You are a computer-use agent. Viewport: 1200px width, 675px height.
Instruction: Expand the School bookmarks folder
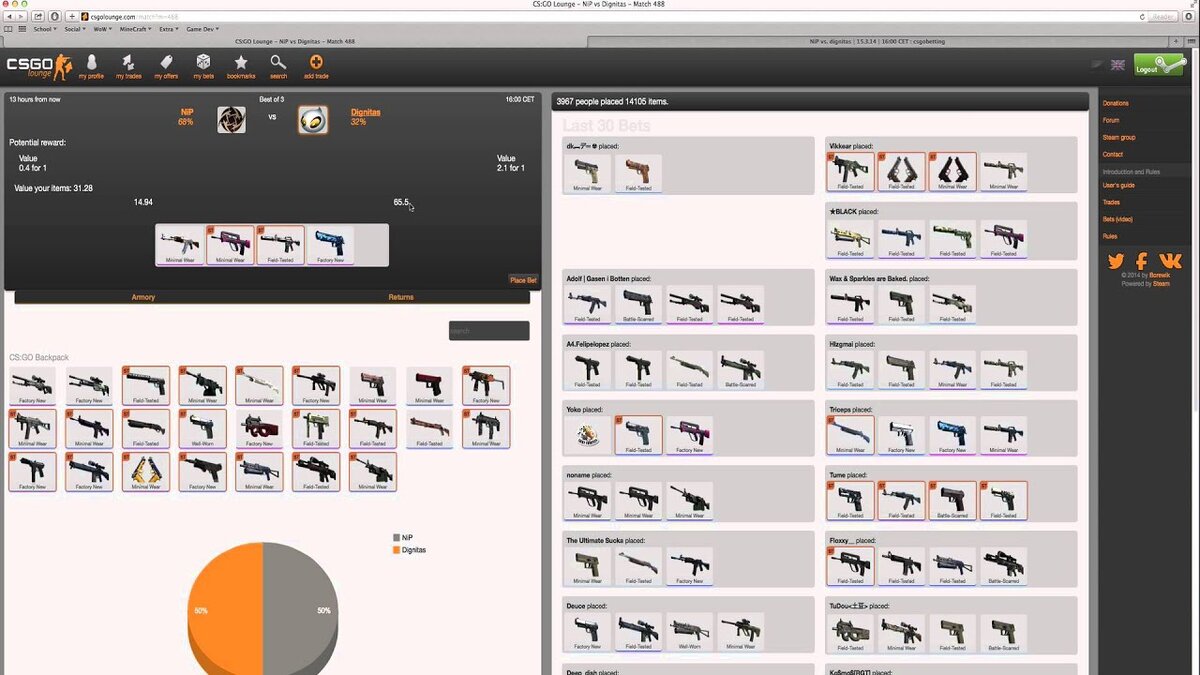(45, 29)
